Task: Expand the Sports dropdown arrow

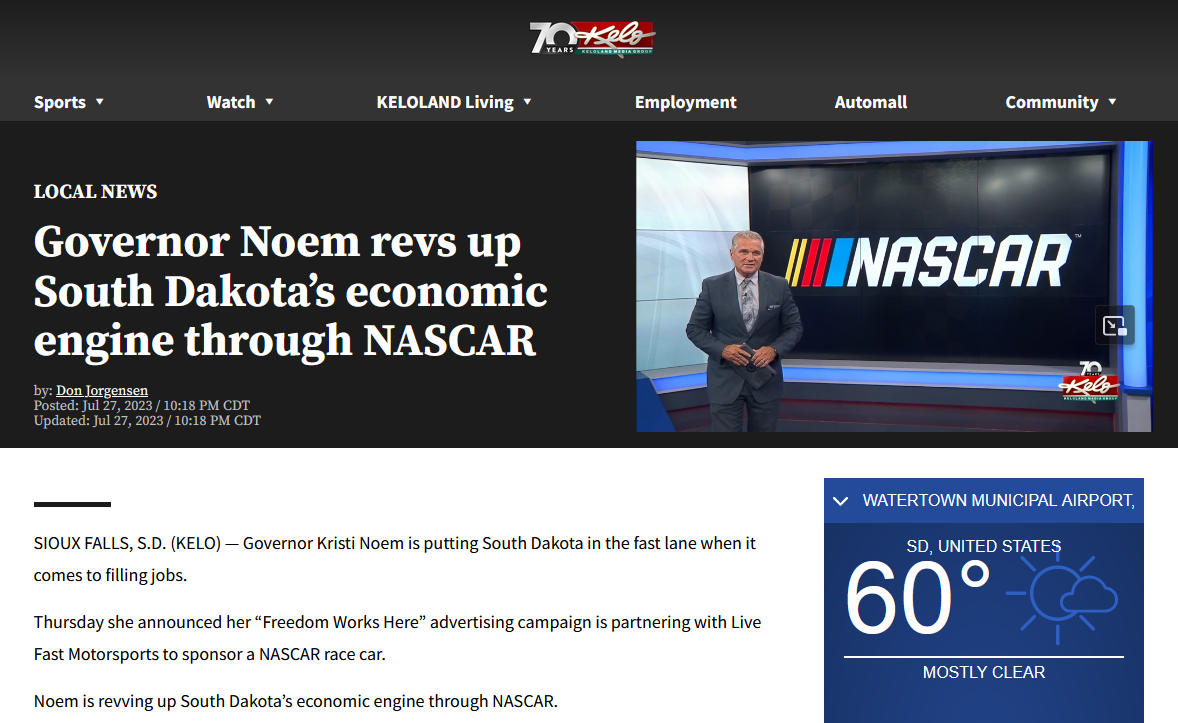Action: point(99,101)
